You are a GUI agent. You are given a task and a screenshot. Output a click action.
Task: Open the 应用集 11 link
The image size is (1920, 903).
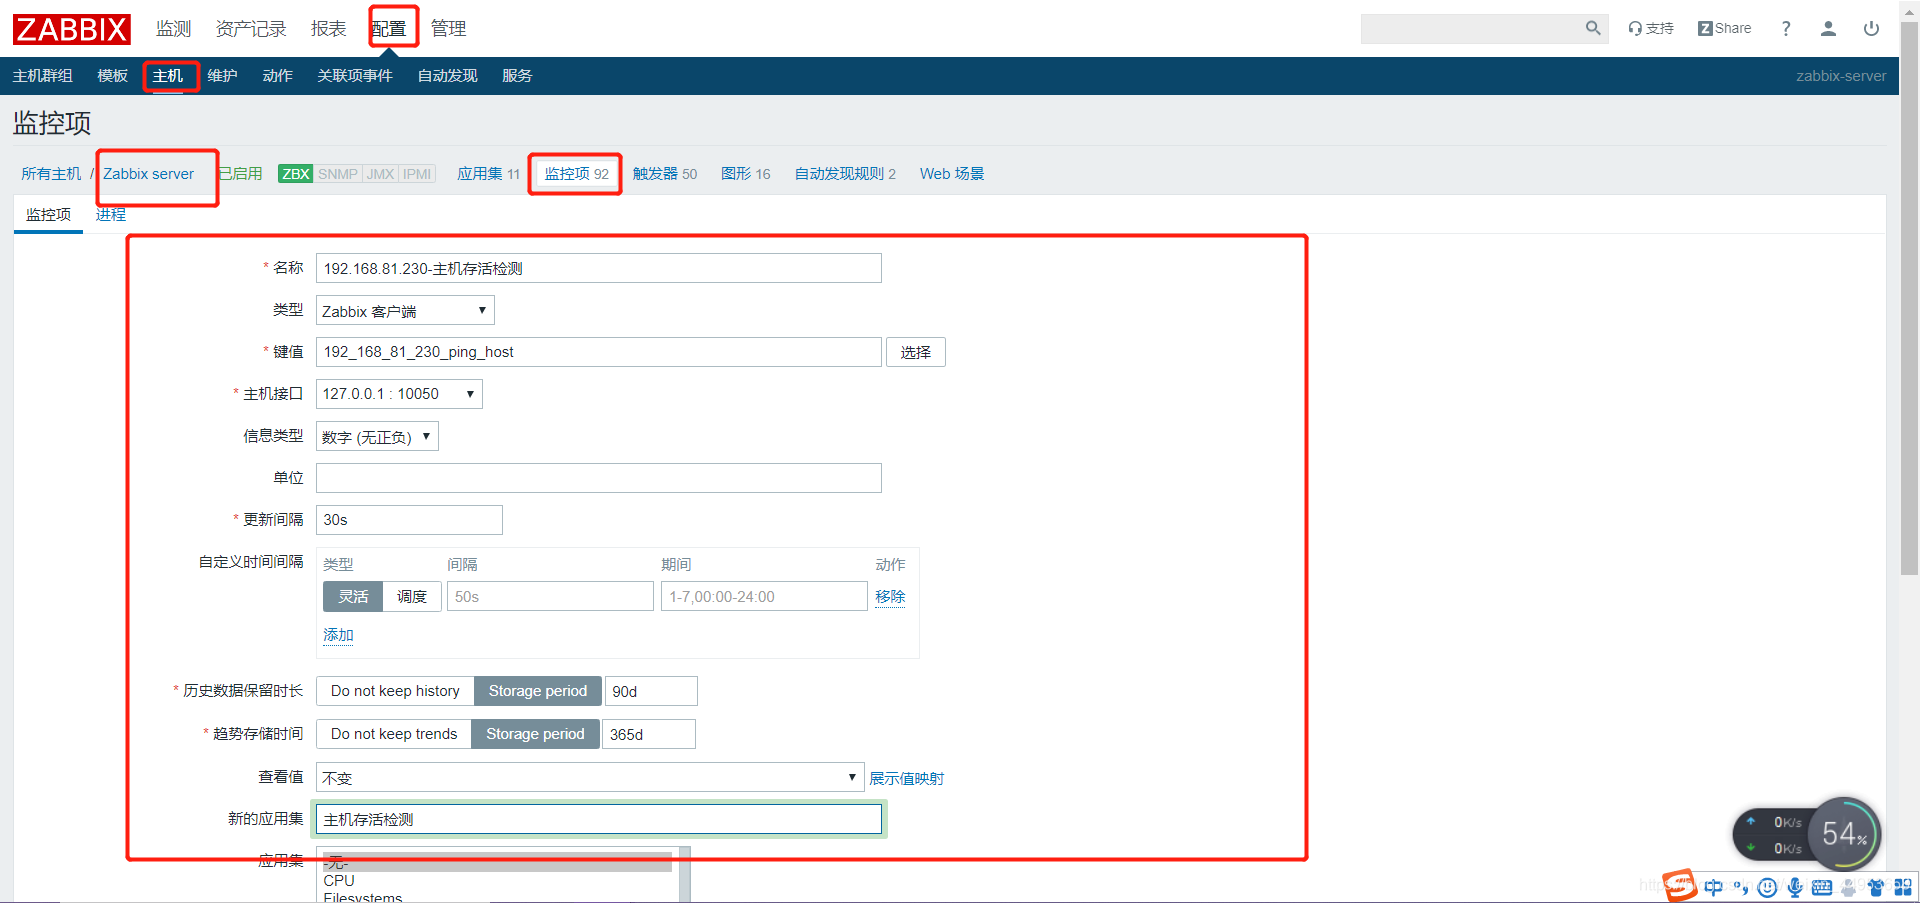coord(488,174)
